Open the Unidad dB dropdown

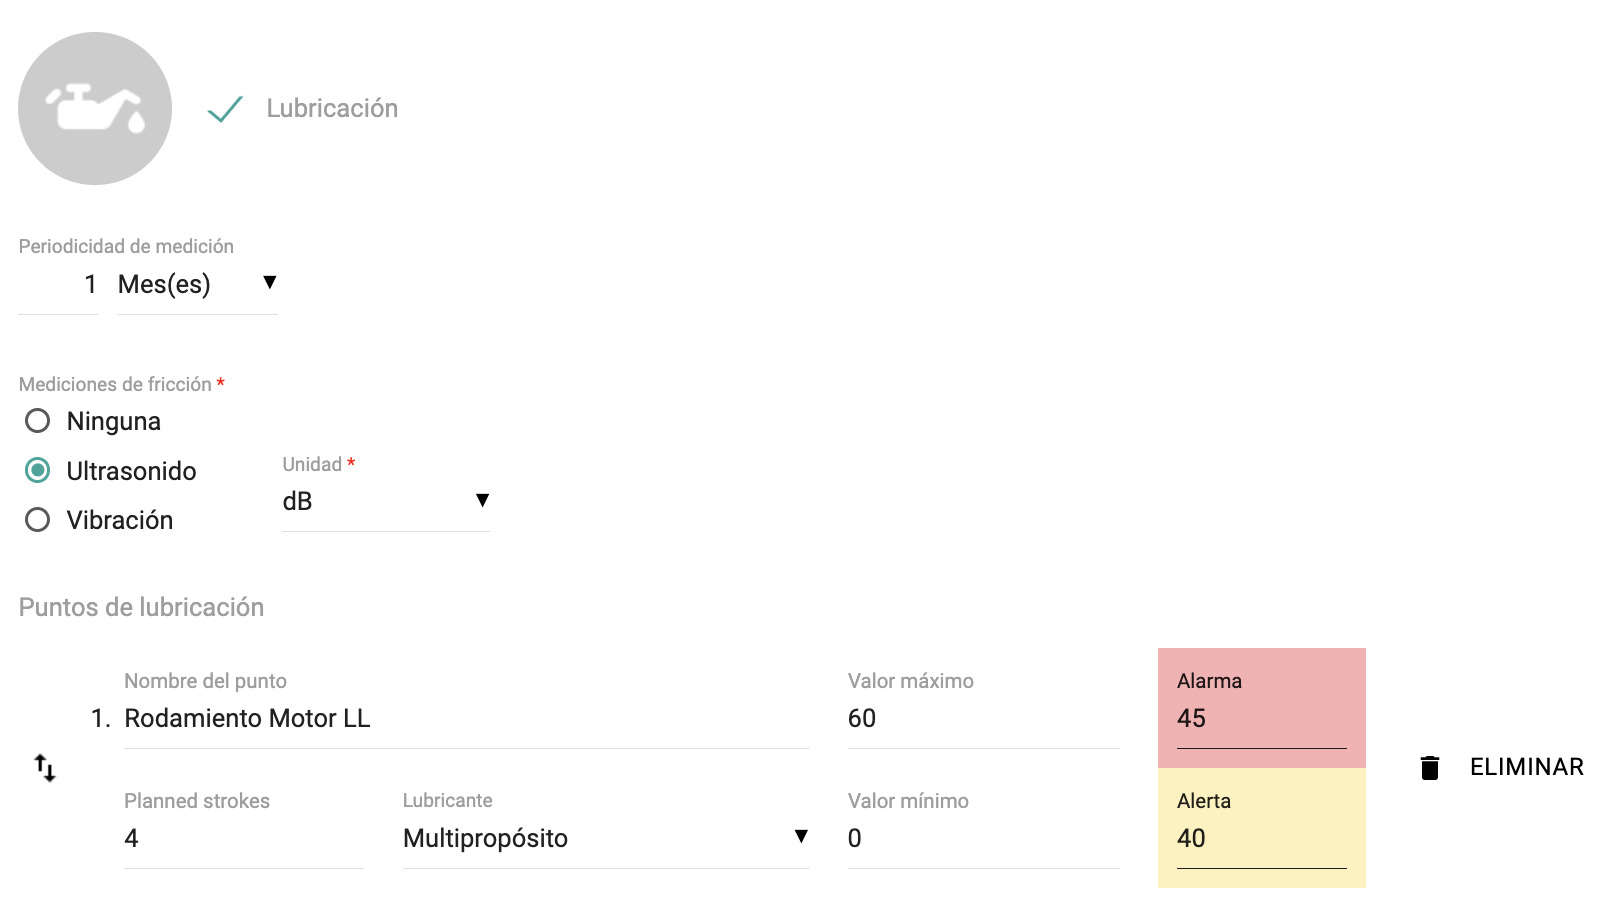pyautogui.click(x=386, y=502)
